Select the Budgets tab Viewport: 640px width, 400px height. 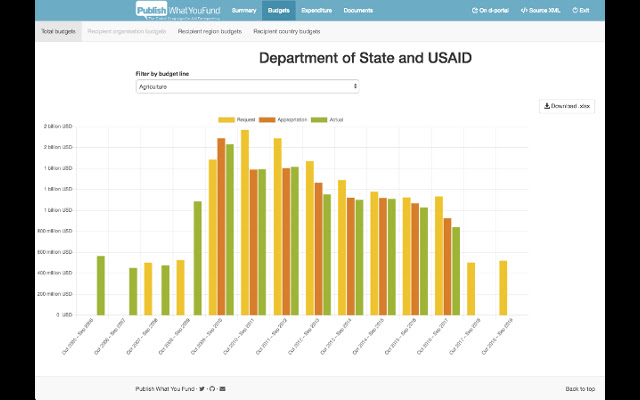tap(279, 11)
